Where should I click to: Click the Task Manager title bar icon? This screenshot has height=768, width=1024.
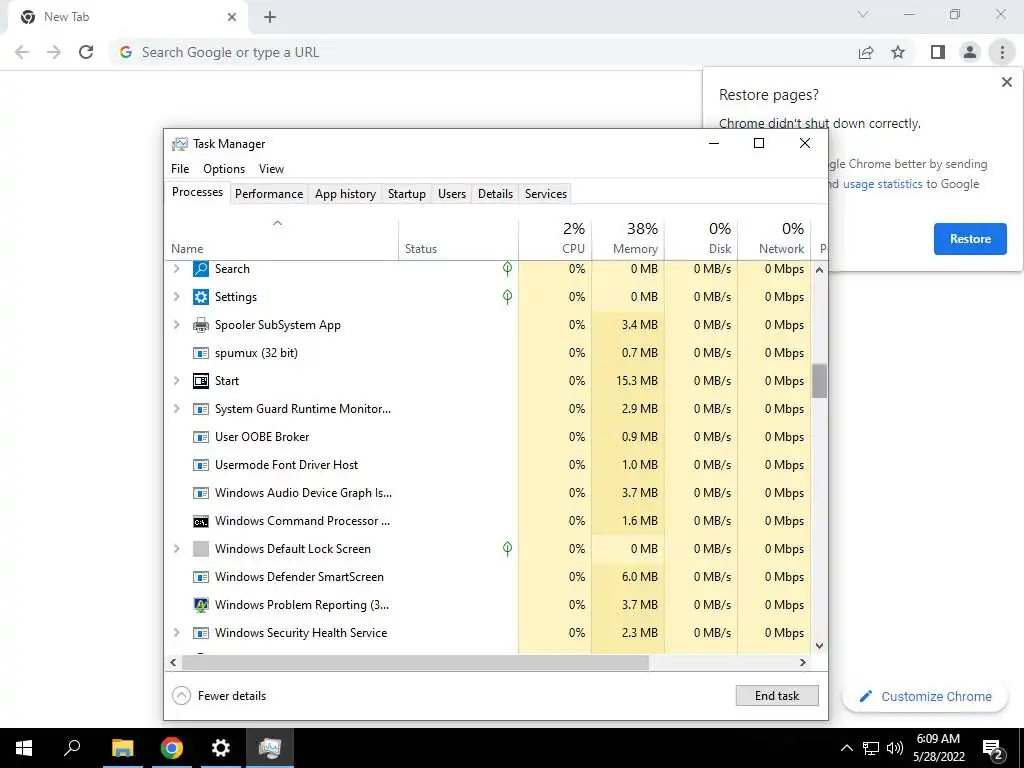tap(180, 144)
